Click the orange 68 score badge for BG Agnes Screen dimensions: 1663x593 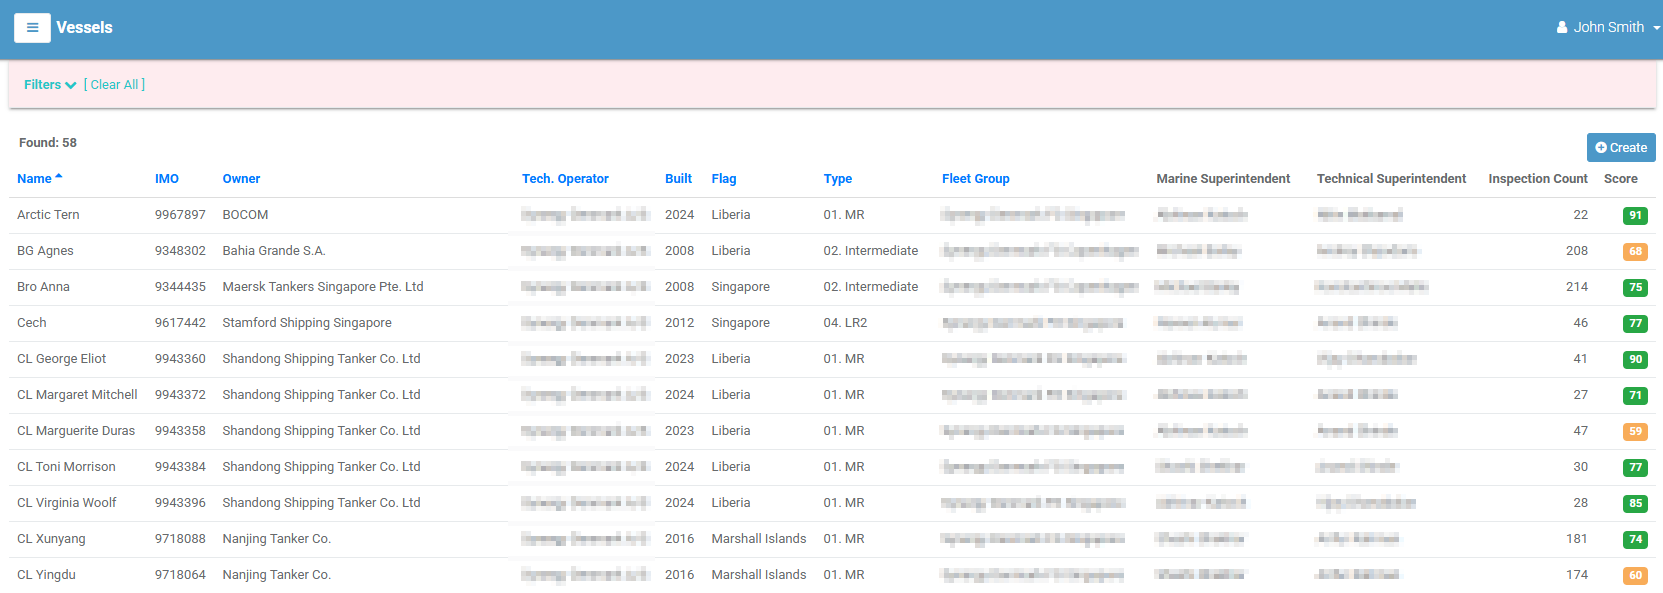point(1635,251)
